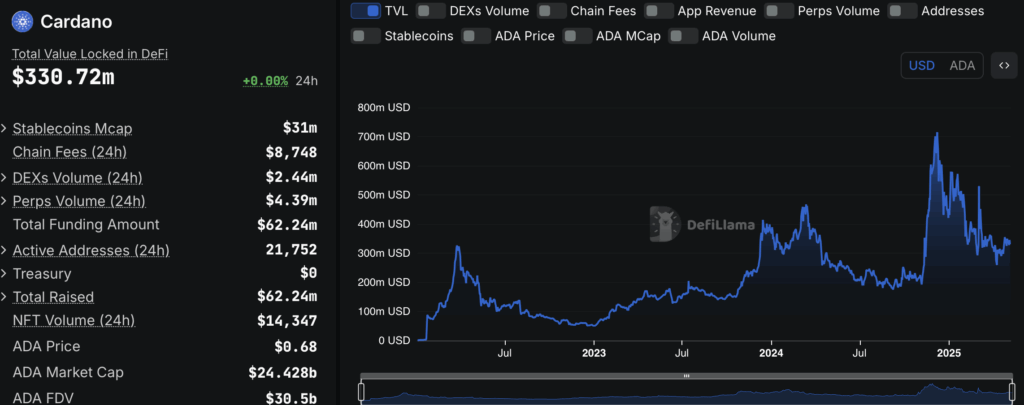Click the ADA FDV label

click(43, 398)
